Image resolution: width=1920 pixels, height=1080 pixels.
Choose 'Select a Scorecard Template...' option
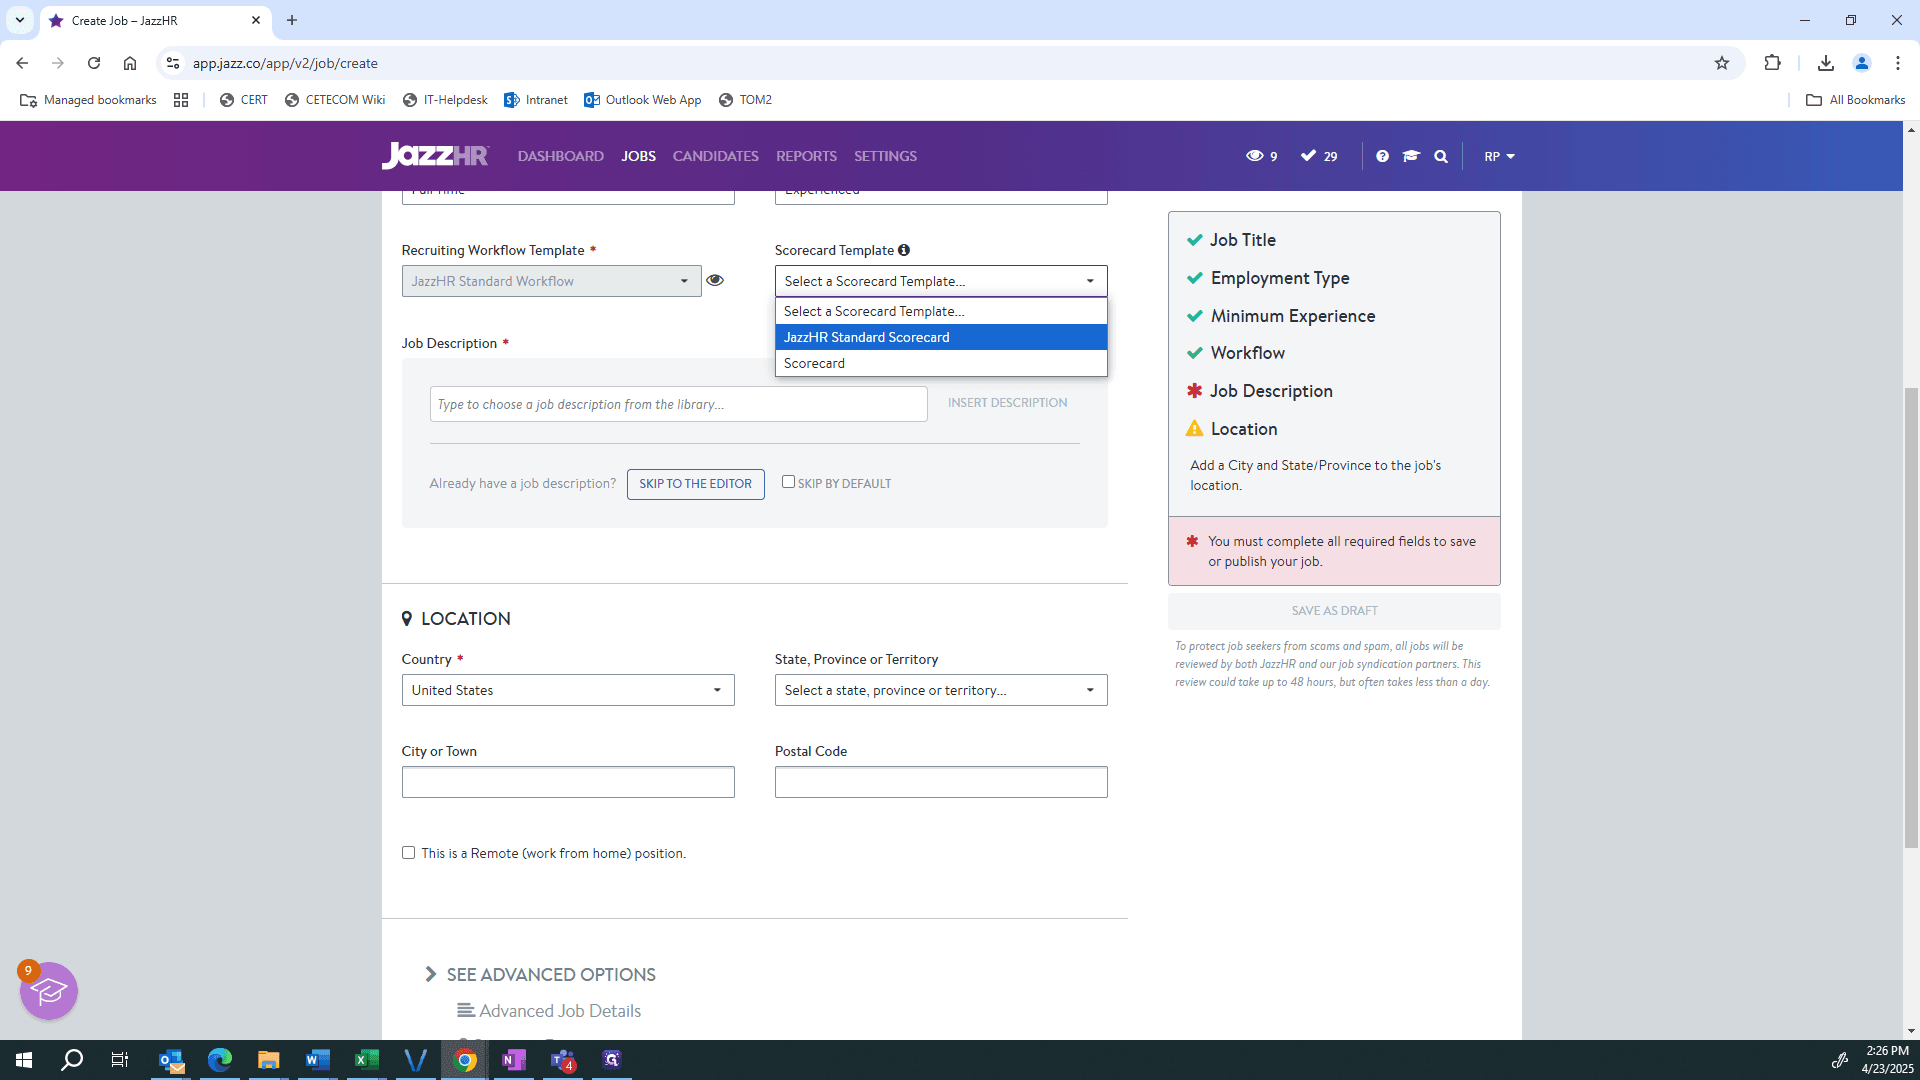pyautogui.click(x=941, y=311)
